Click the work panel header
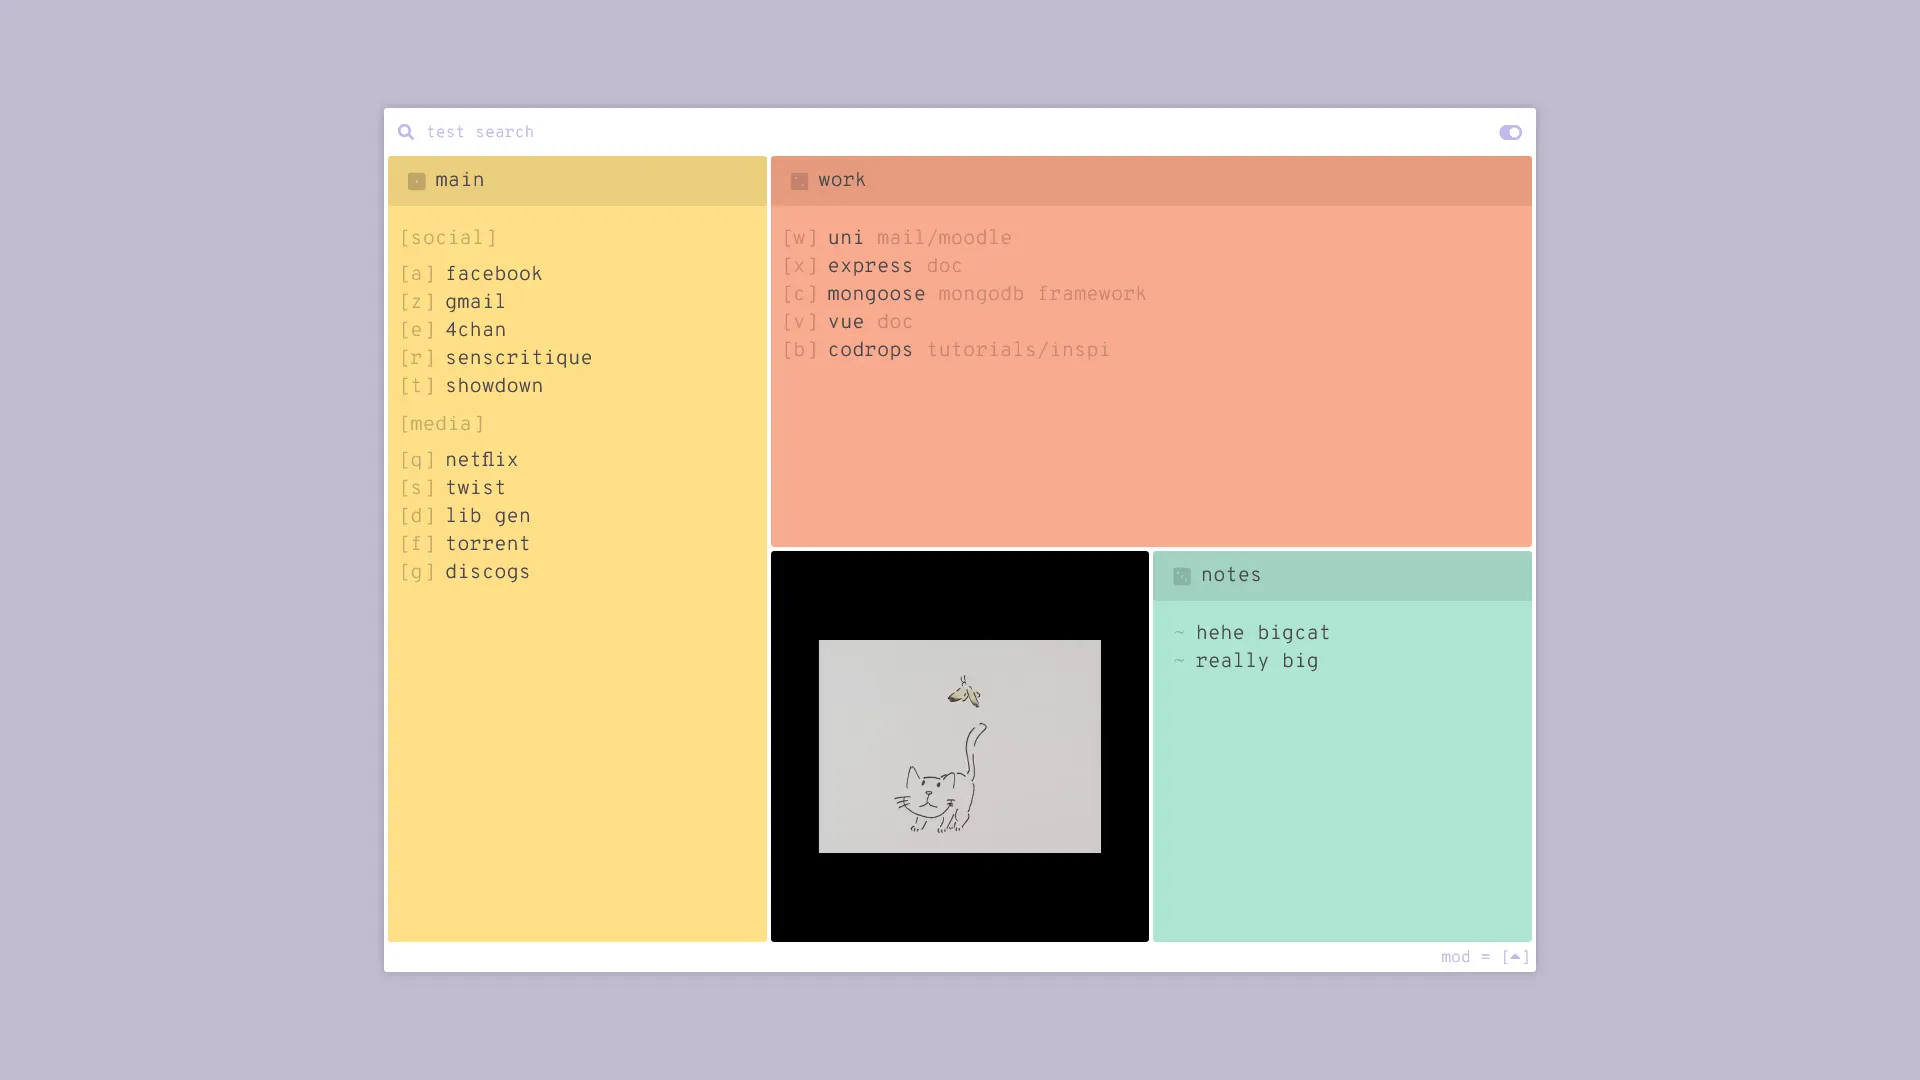 (1150, 181)
